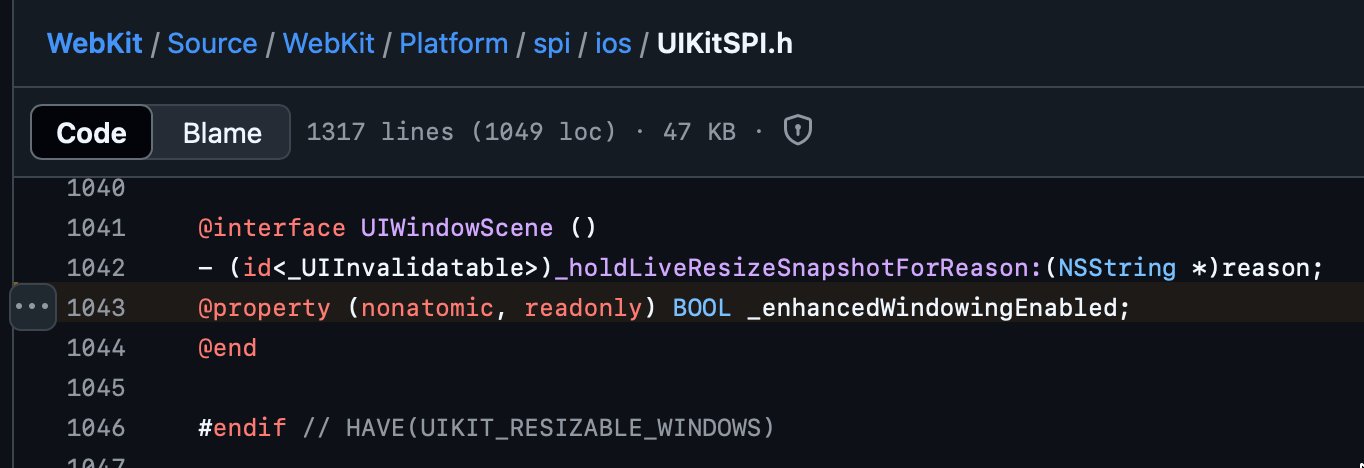Select line number 1042
1364x468 pixels.
coord(96,268)
